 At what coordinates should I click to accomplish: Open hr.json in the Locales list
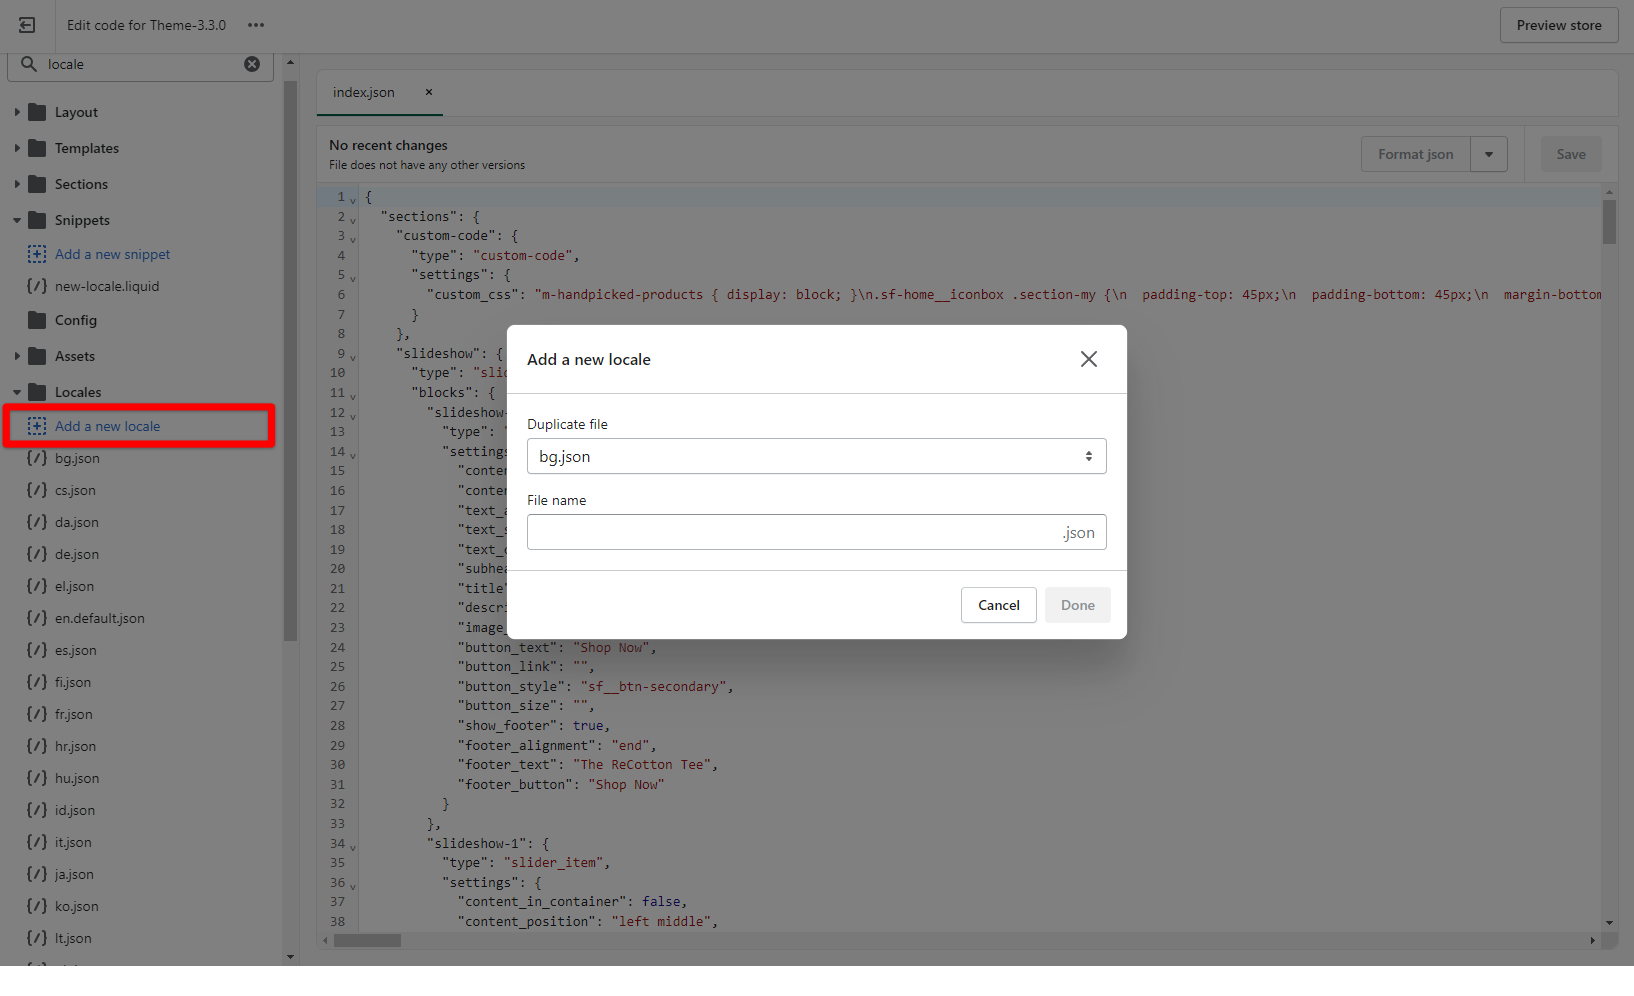tap(76, 746)
